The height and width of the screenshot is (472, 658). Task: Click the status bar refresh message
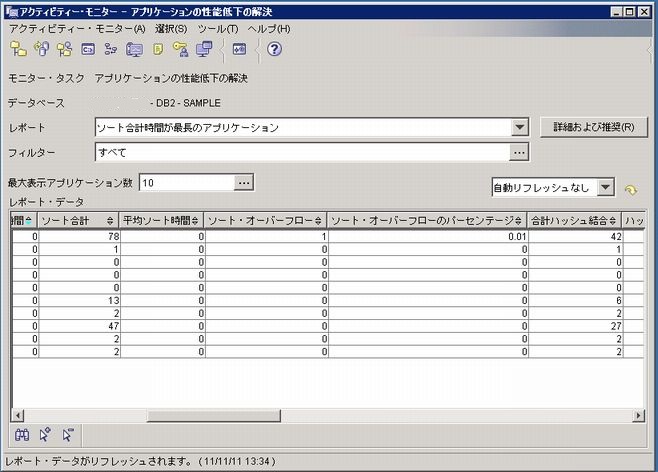click(140, 462)
